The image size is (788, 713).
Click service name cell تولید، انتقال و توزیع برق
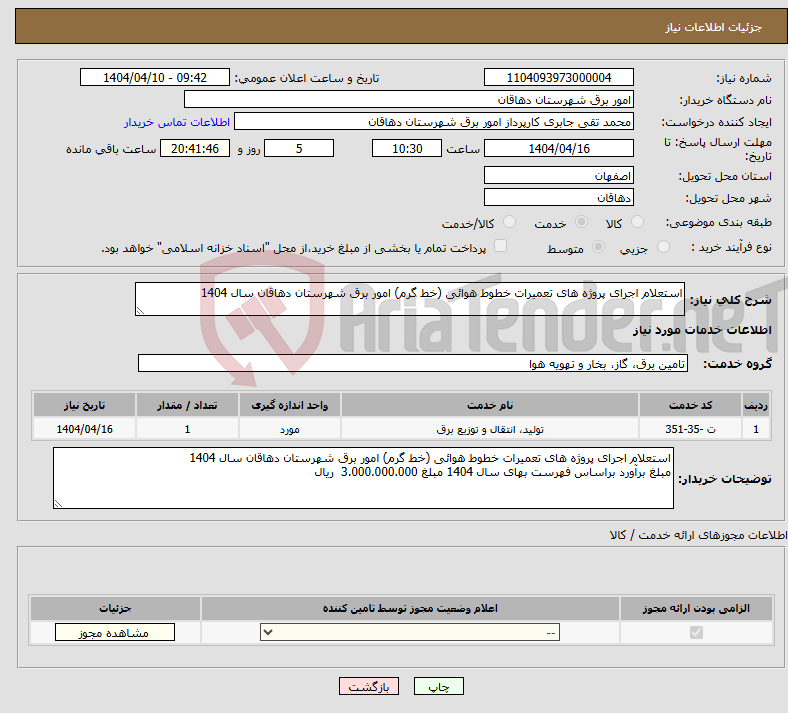(490, 429)
